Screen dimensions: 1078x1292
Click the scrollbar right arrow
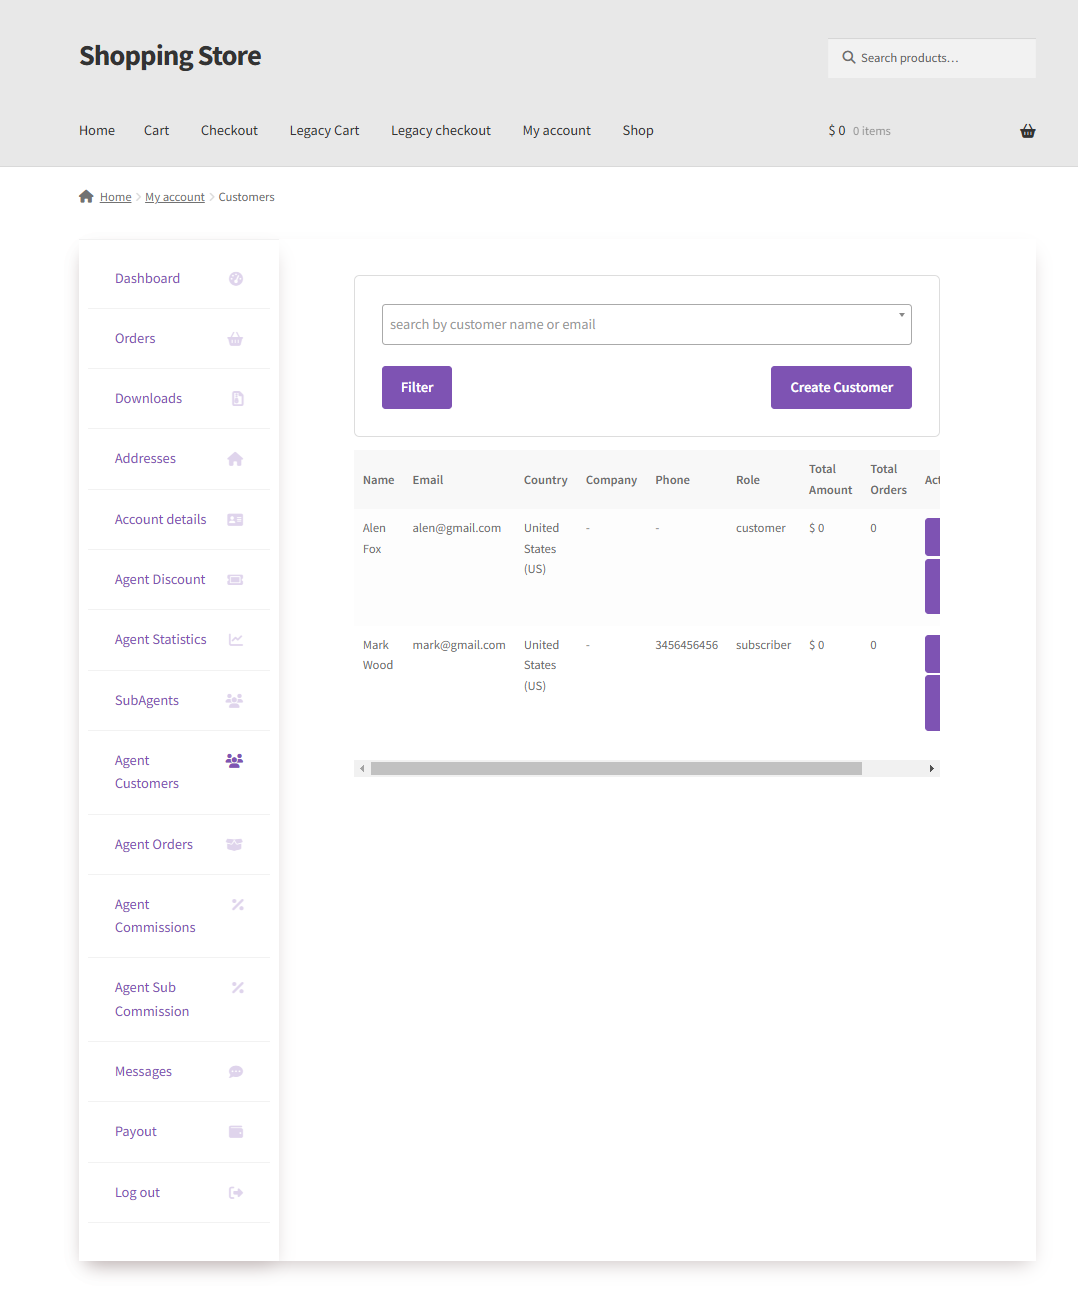(x=932, y=769)
